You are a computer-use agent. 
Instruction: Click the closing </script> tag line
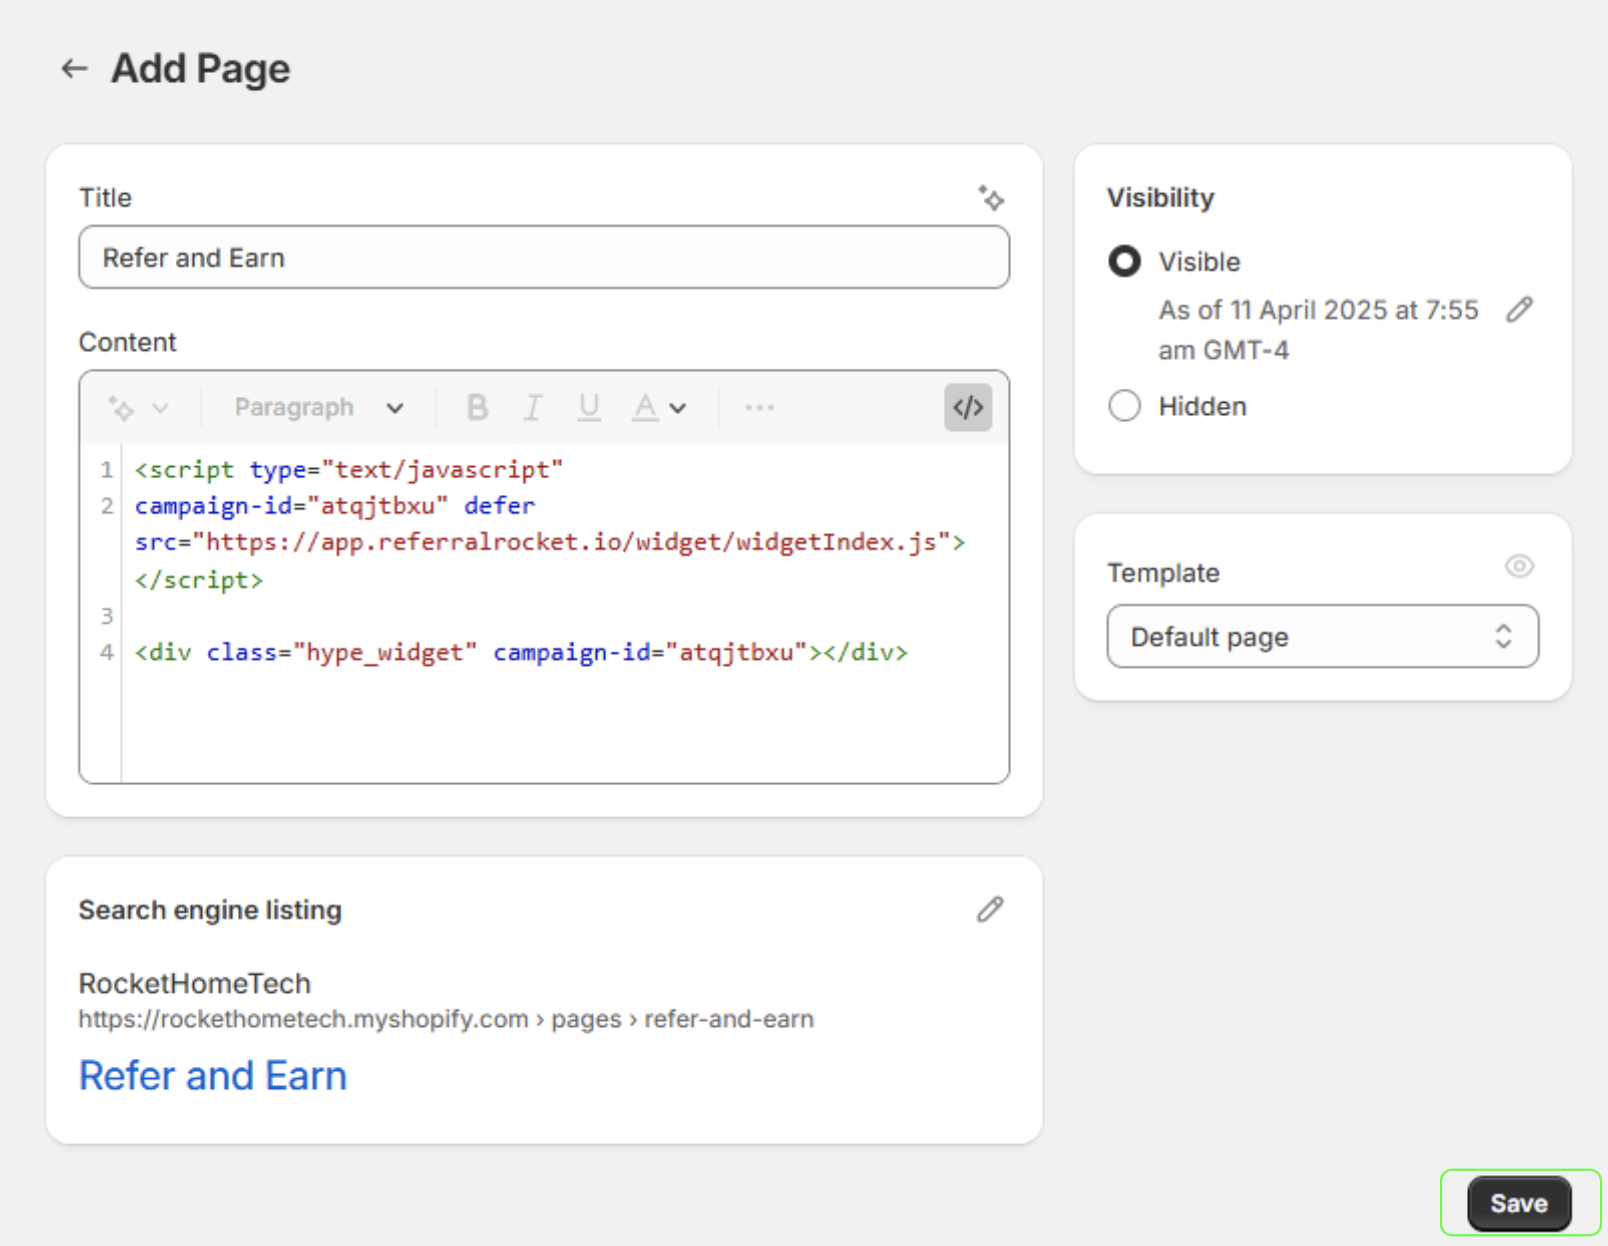199,580
